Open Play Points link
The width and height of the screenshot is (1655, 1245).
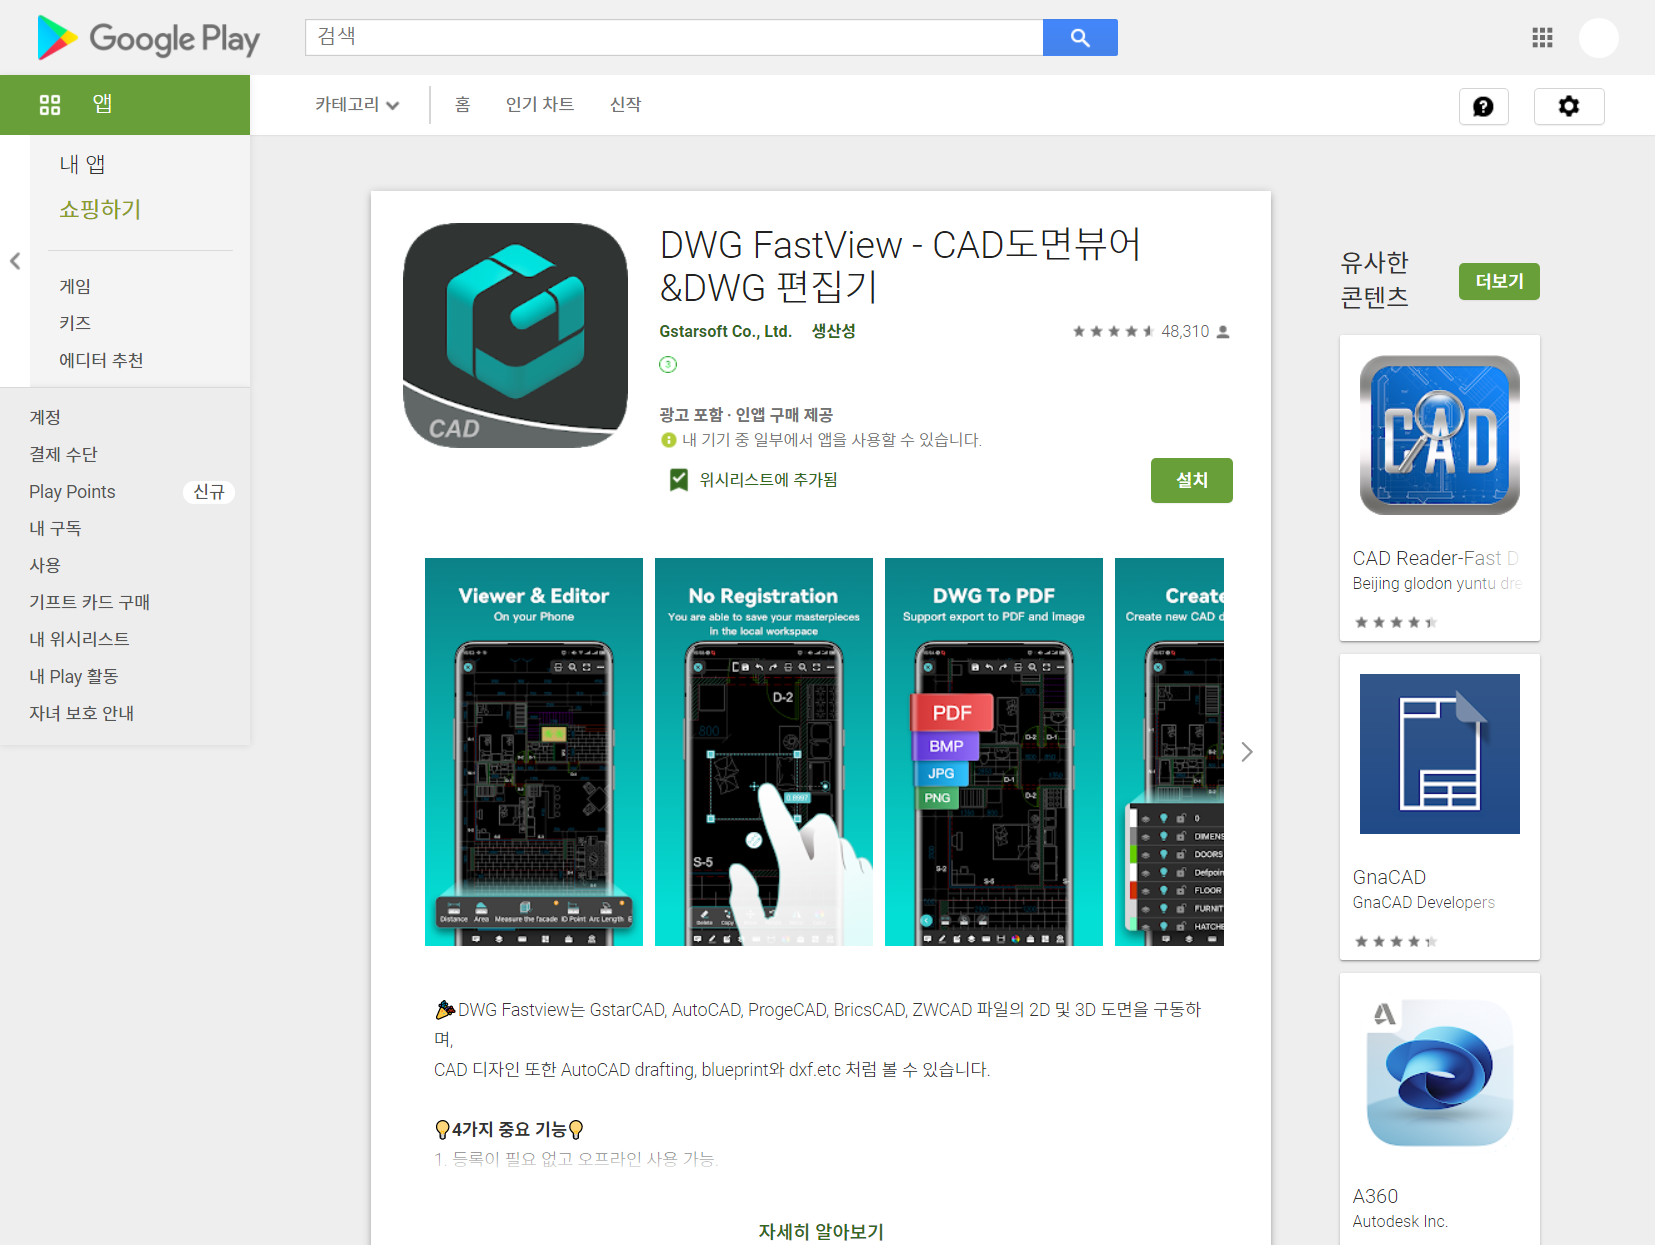pyautogui.click(x=72, y=491)
